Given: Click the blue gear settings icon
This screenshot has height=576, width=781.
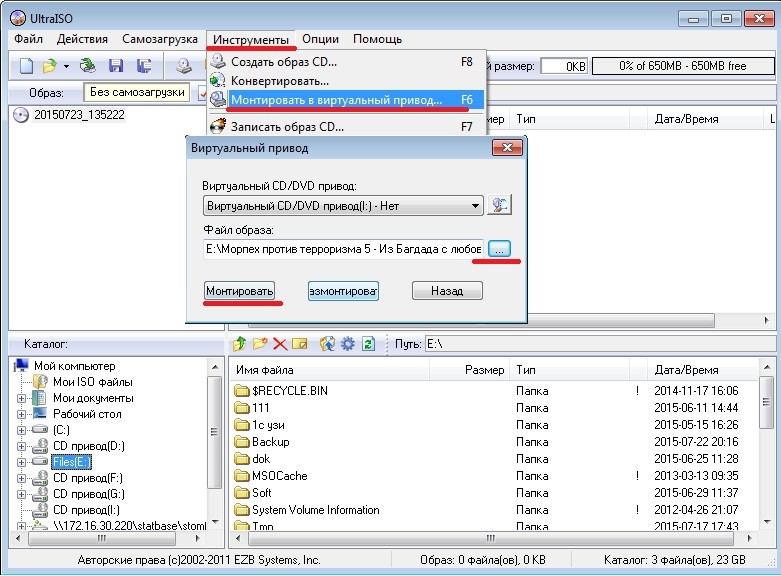Looking at the screenshot, I should 347,344.
